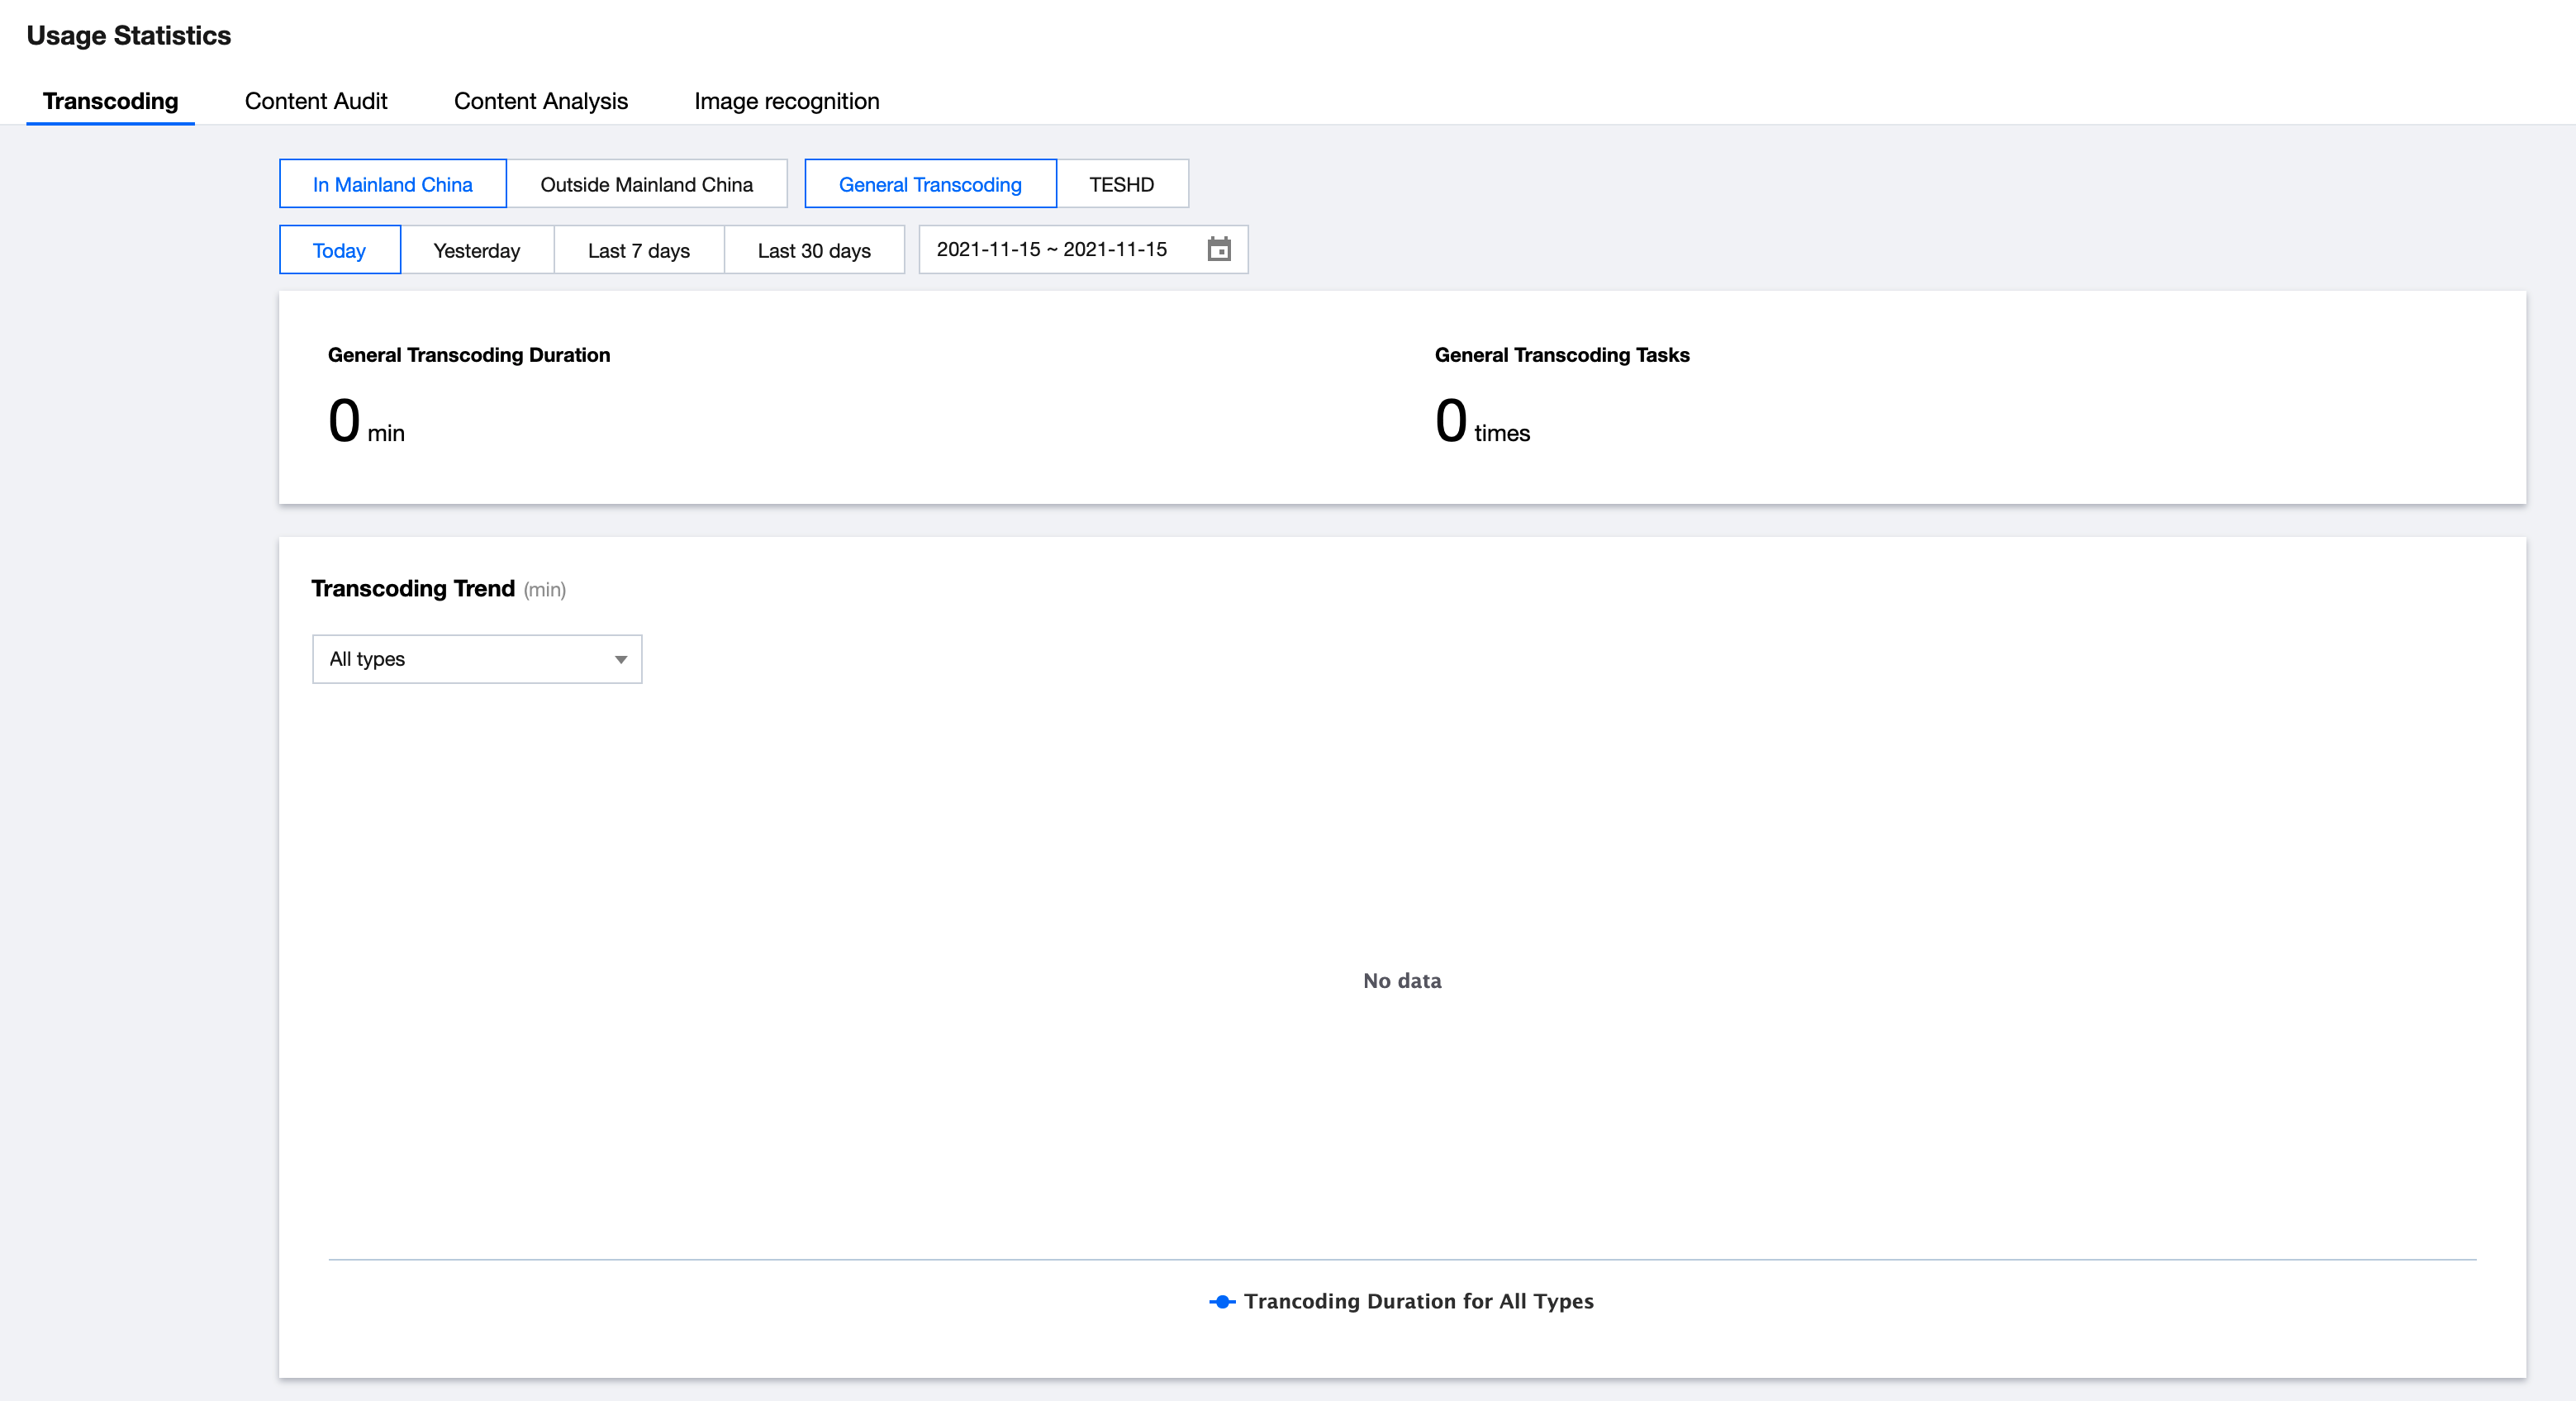Select In Mainland China region
Viewport: 2576px width, 1401px height.
[392, 184]
